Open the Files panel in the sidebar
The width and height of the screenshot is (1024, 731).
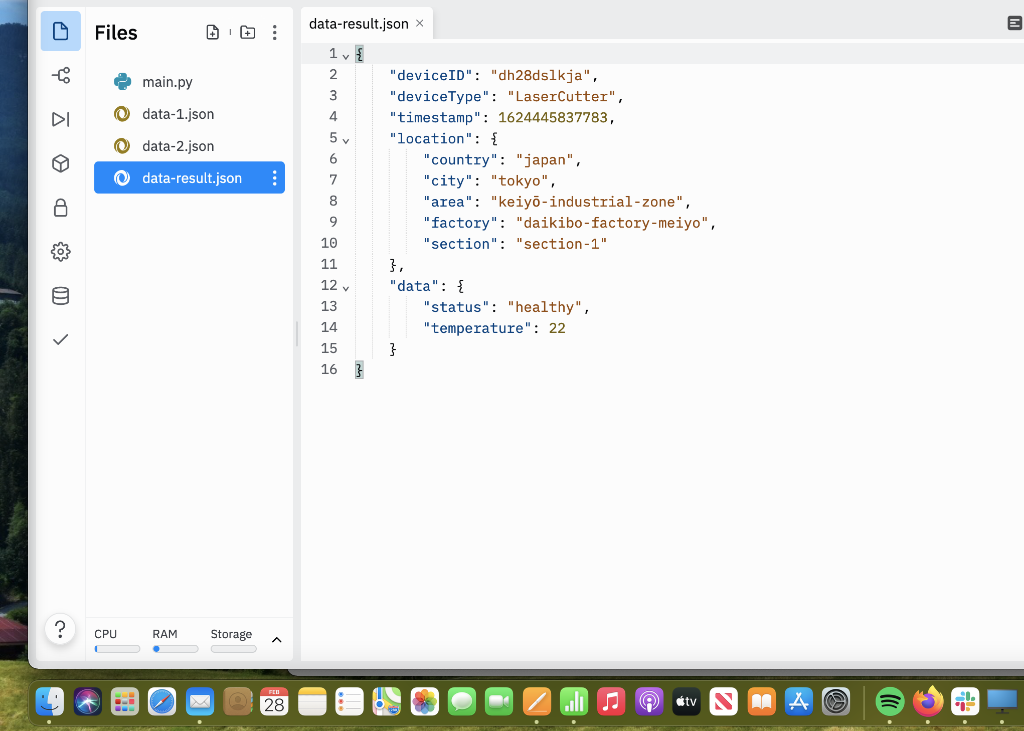[x=60, y=31]
